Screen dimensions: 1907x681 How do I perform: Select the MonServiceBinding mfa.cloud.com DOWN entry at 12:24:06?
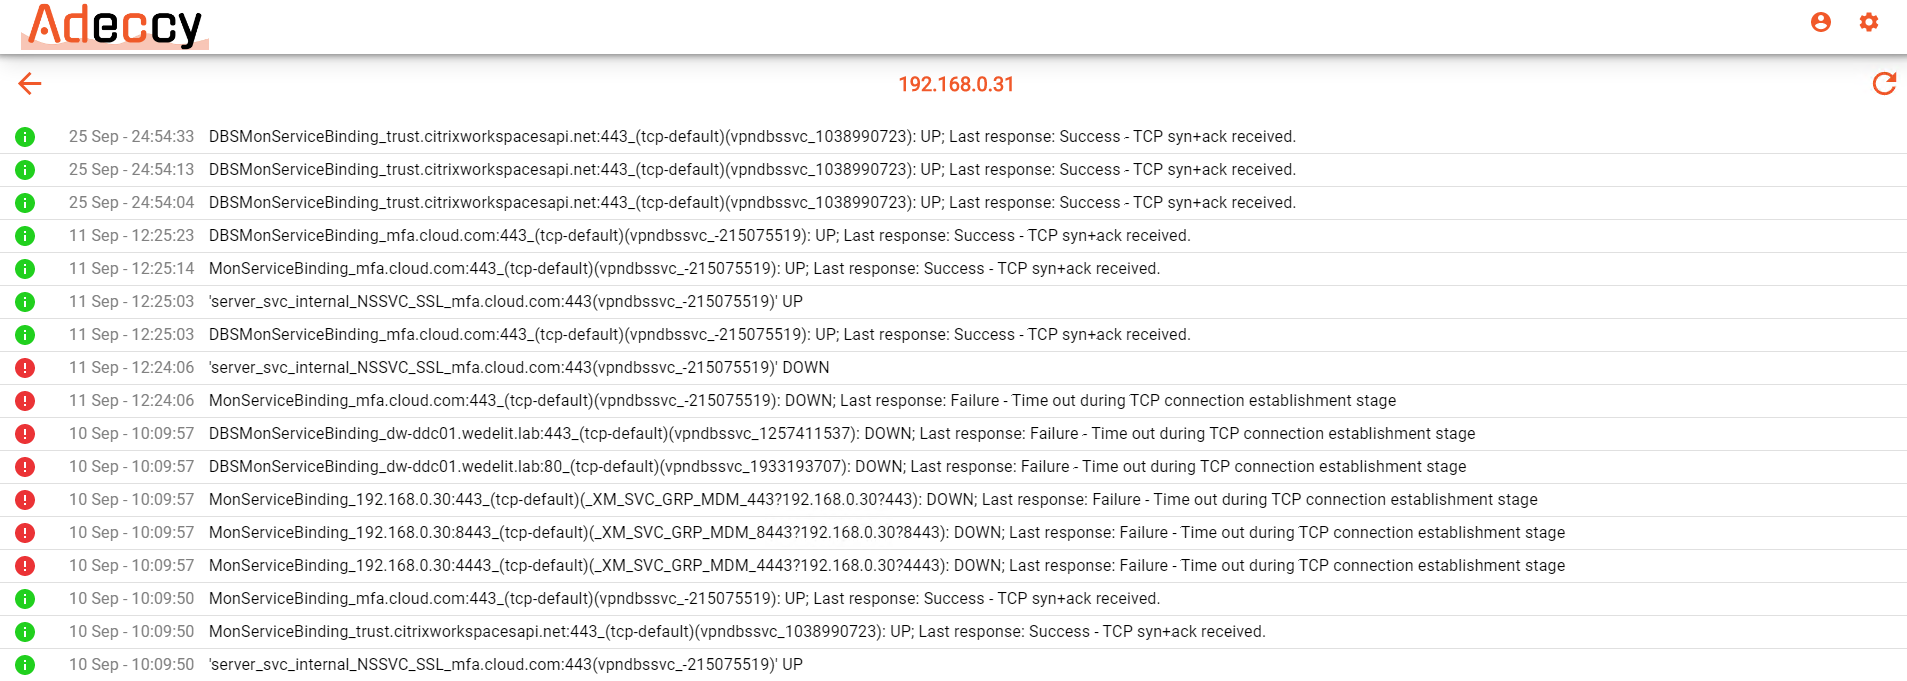[x=953, y=401]
